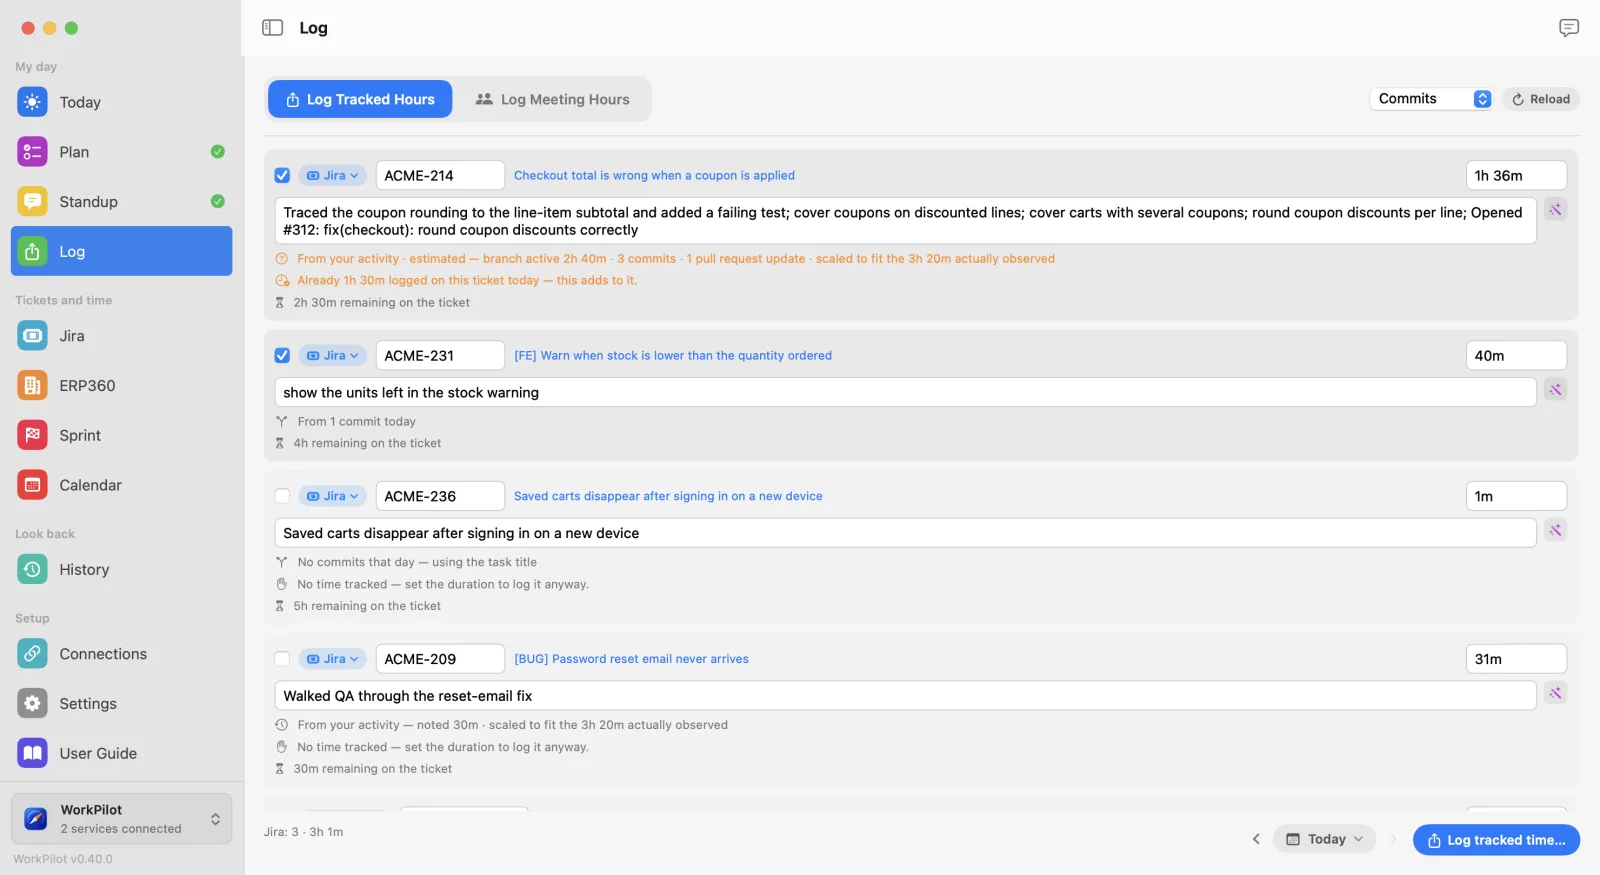Open the Jira selector for ACME-214

[332, 175]
